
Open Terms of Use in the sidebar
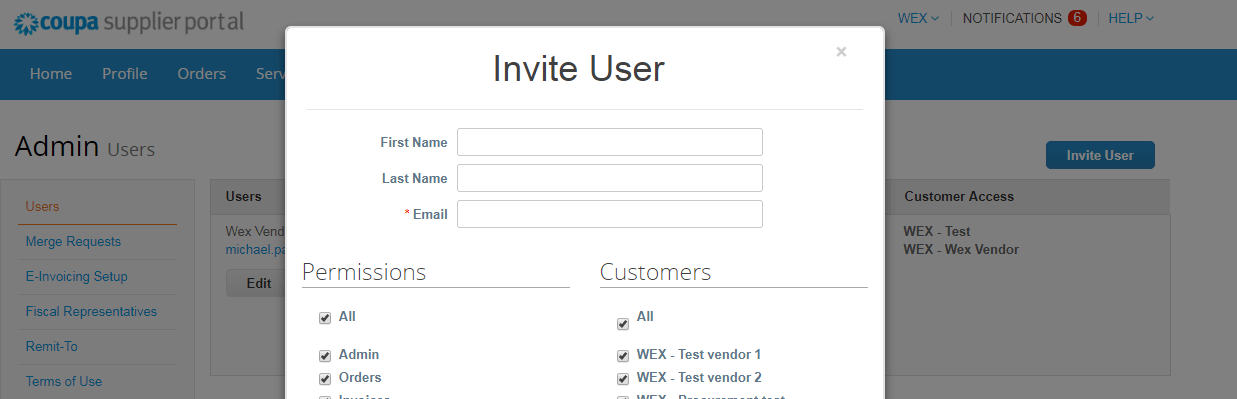64,381
